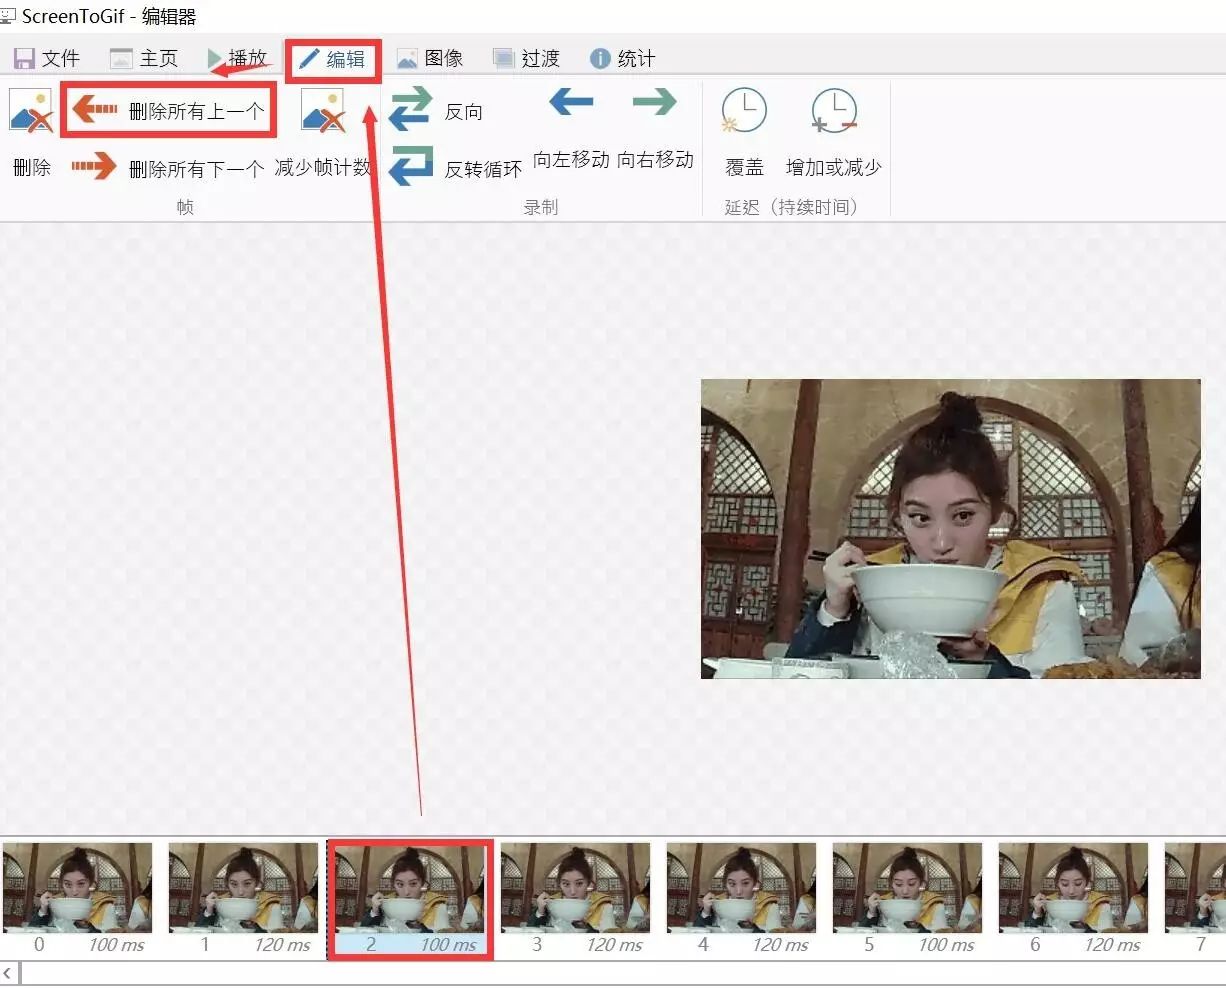Click the GIF preview image in canvas

(x=950, y=529)
